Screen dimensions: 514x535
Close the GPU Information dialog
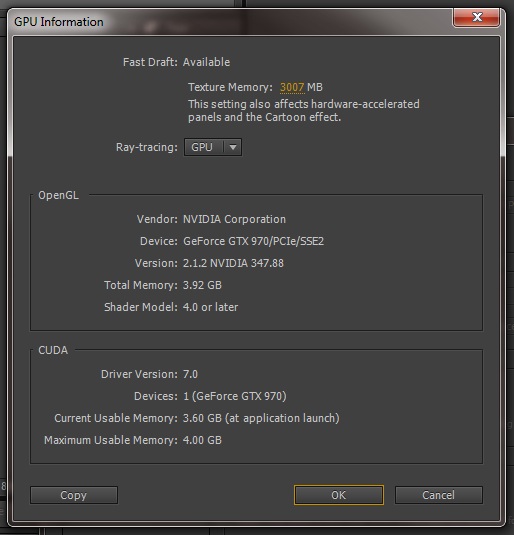point(476,17)
